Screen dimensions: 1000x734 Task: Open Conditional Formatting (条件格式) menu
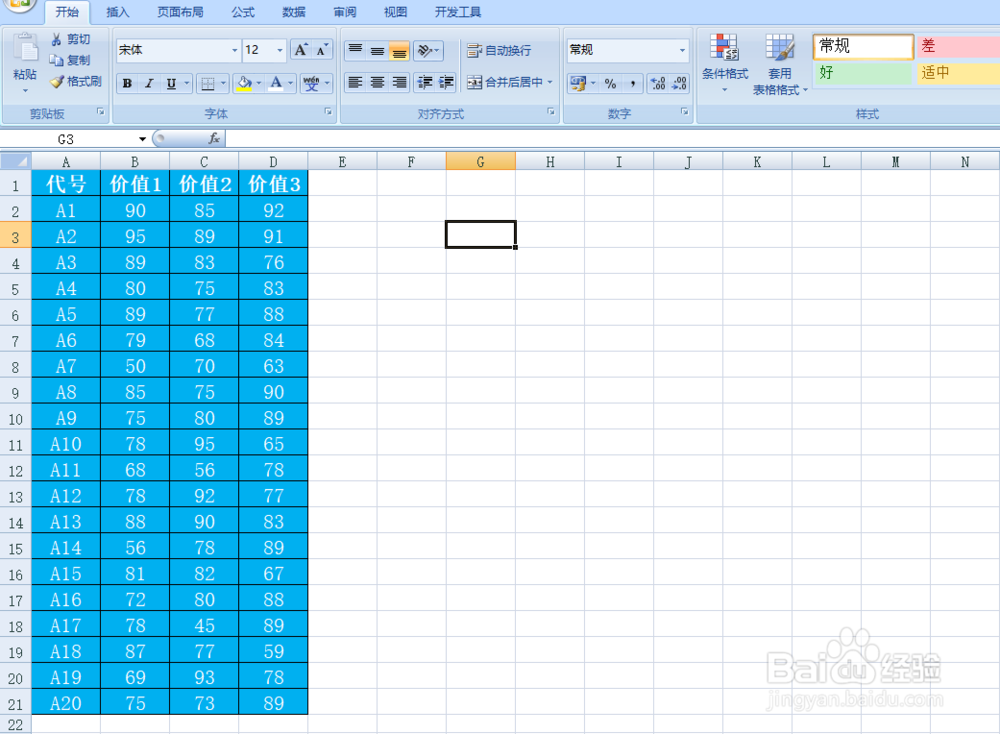[x=724, y=62]
